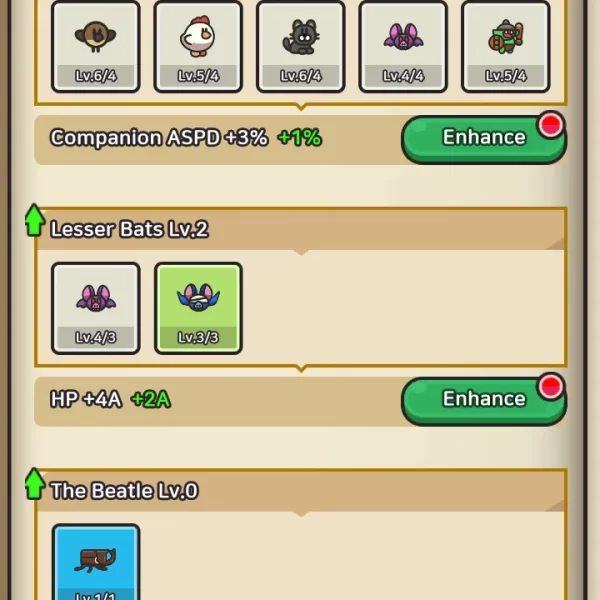Screen dimensions: 600x600
Task: Select the purple bat Lv.4/3 card
Action: 96,308
